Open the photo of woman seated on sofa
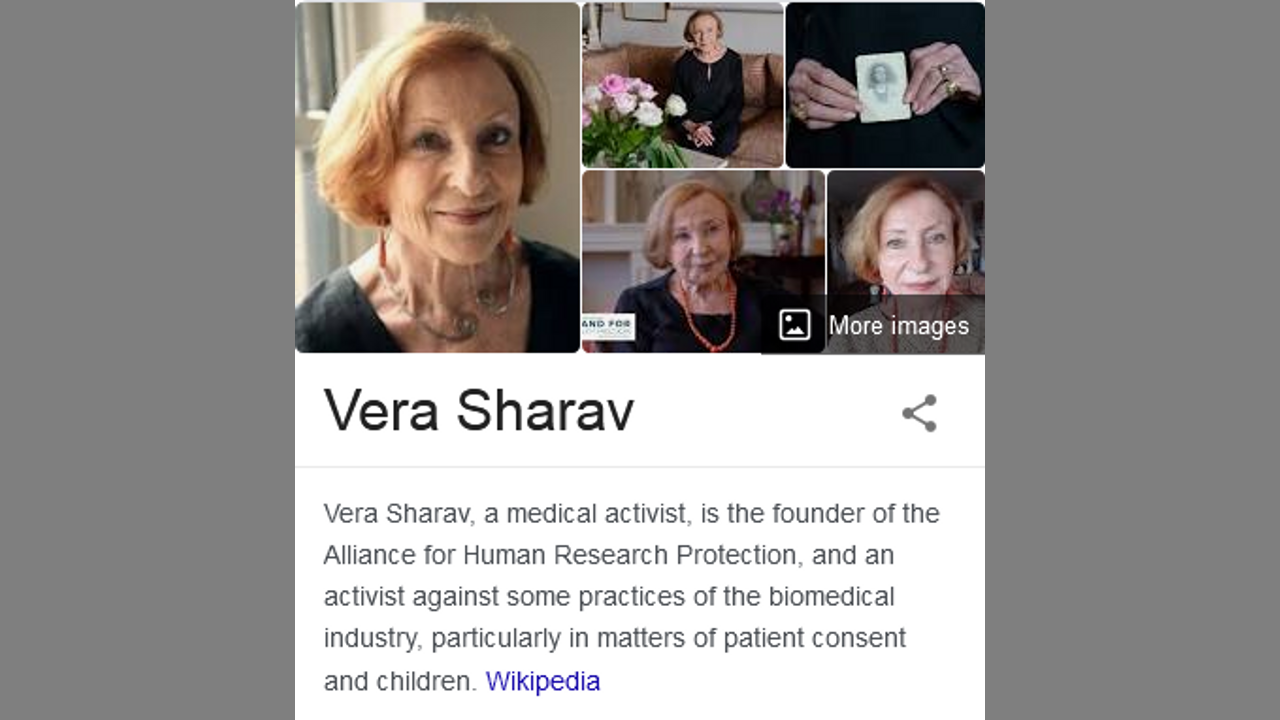 [x=683, y=85]
